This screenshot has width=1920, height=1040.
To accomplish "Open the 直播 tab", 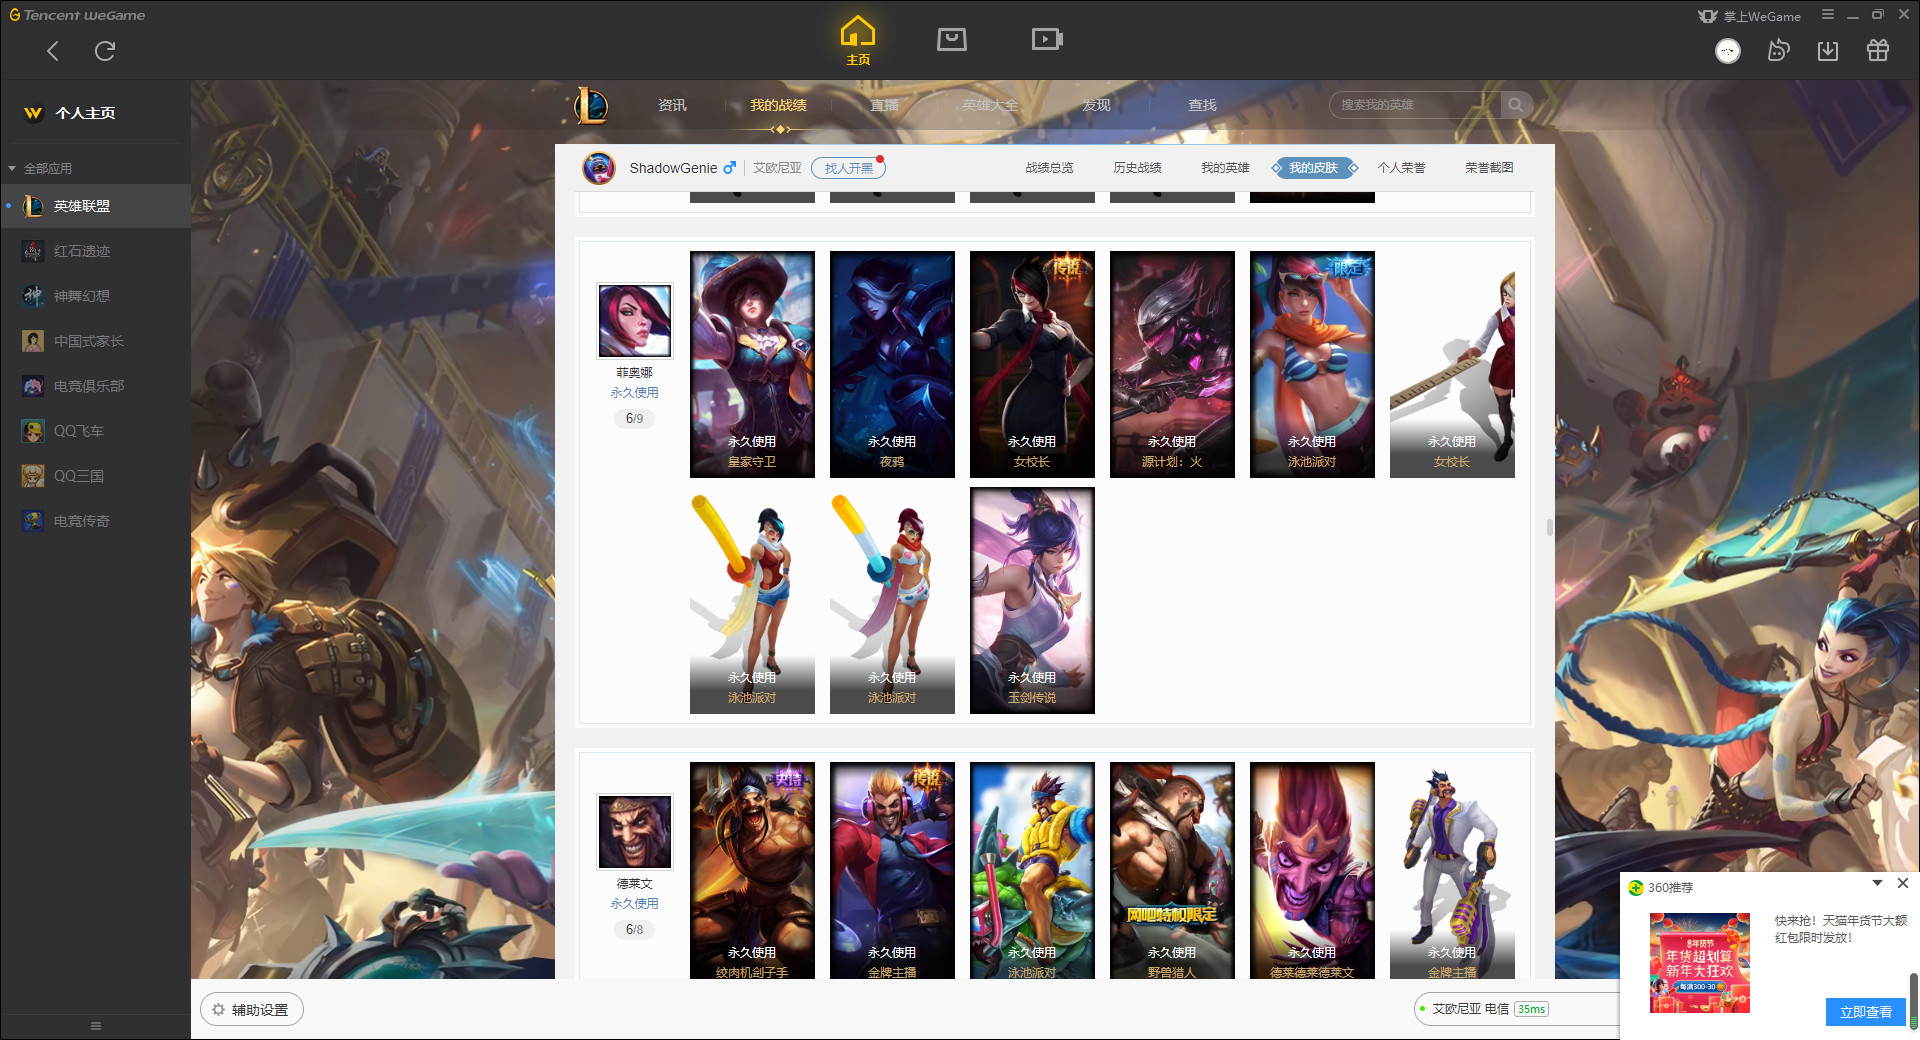I will pyautogui.click(x=884, y=105).
